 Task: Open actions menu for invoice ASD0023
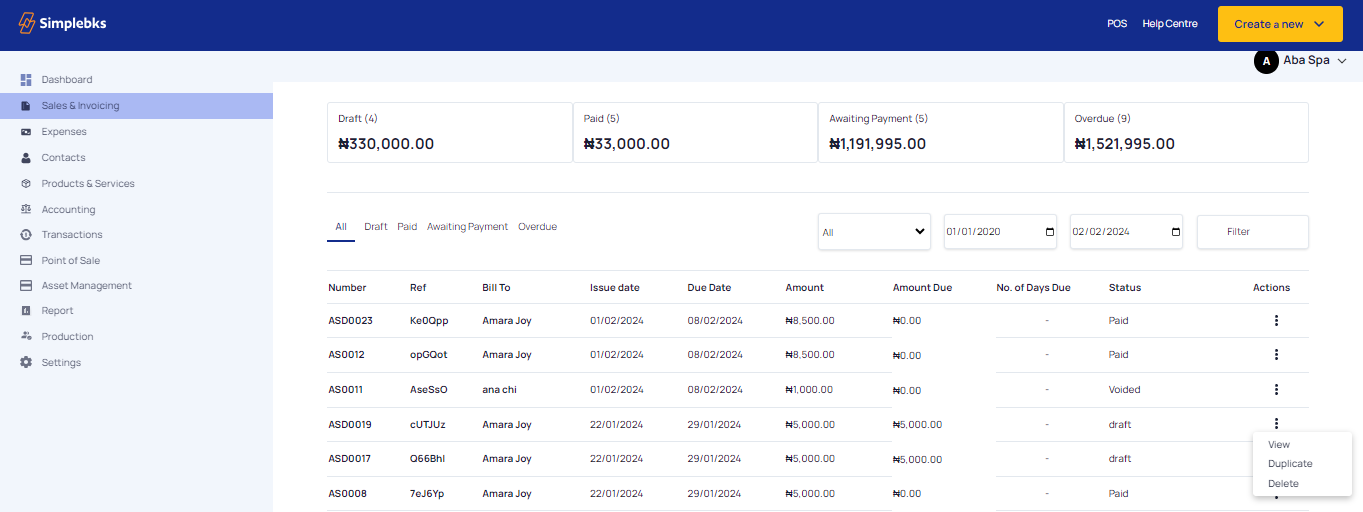[1276, 321]
